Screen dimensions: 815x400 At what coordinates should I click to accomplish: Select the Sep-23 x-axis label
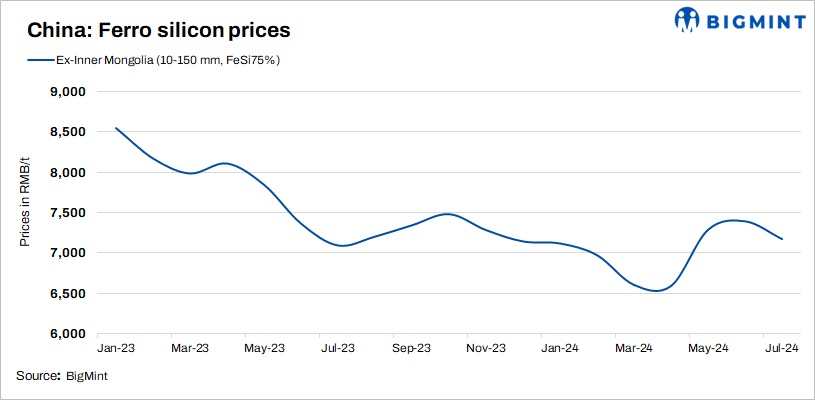click(x=411, y=349)
